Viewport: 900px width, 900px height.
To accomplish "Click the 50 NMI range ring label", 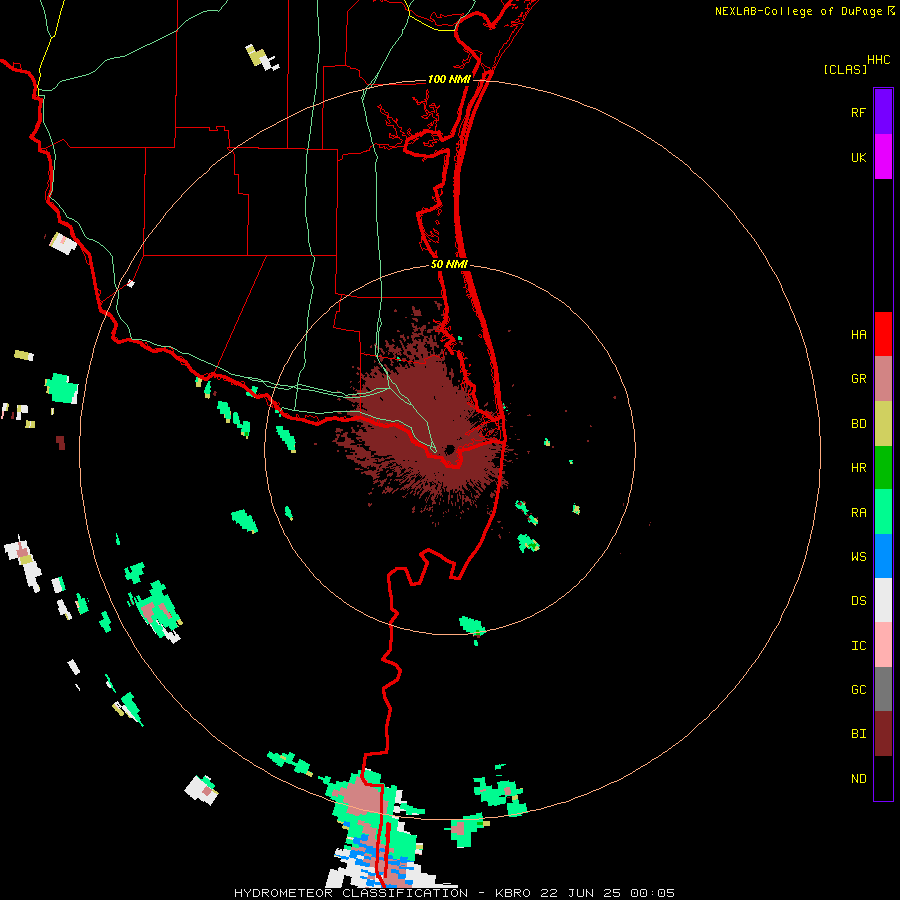I will [x=449, y=264].
